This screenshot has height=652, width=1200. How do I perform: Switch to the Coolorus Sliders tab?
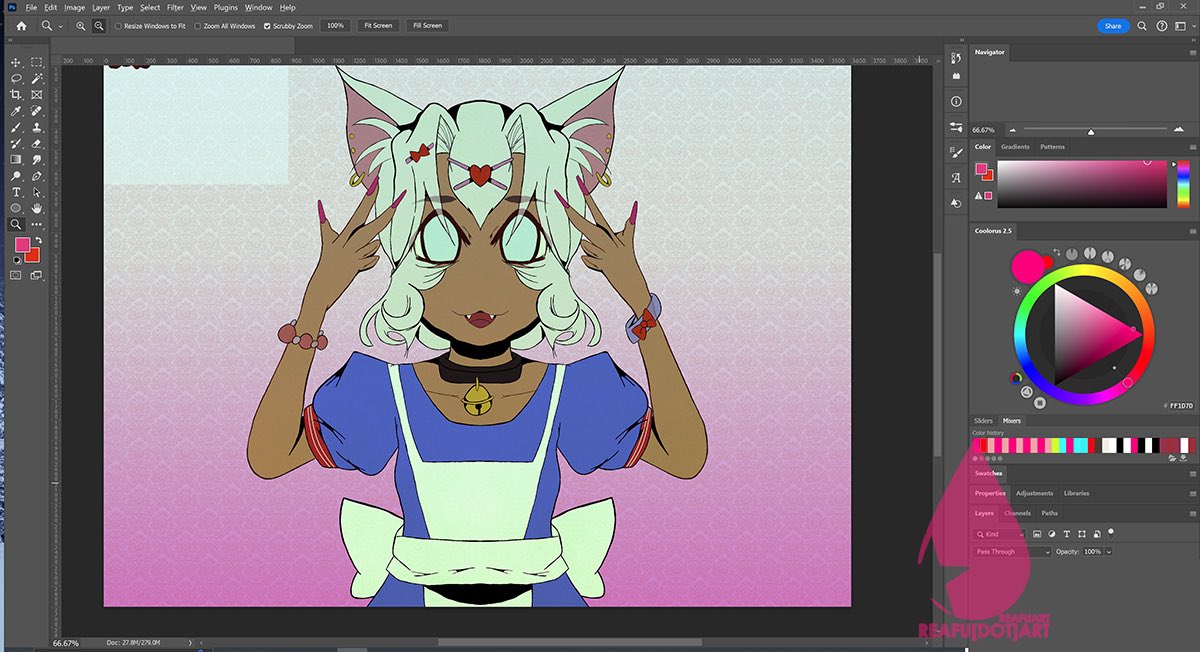(x=984, y=421)
